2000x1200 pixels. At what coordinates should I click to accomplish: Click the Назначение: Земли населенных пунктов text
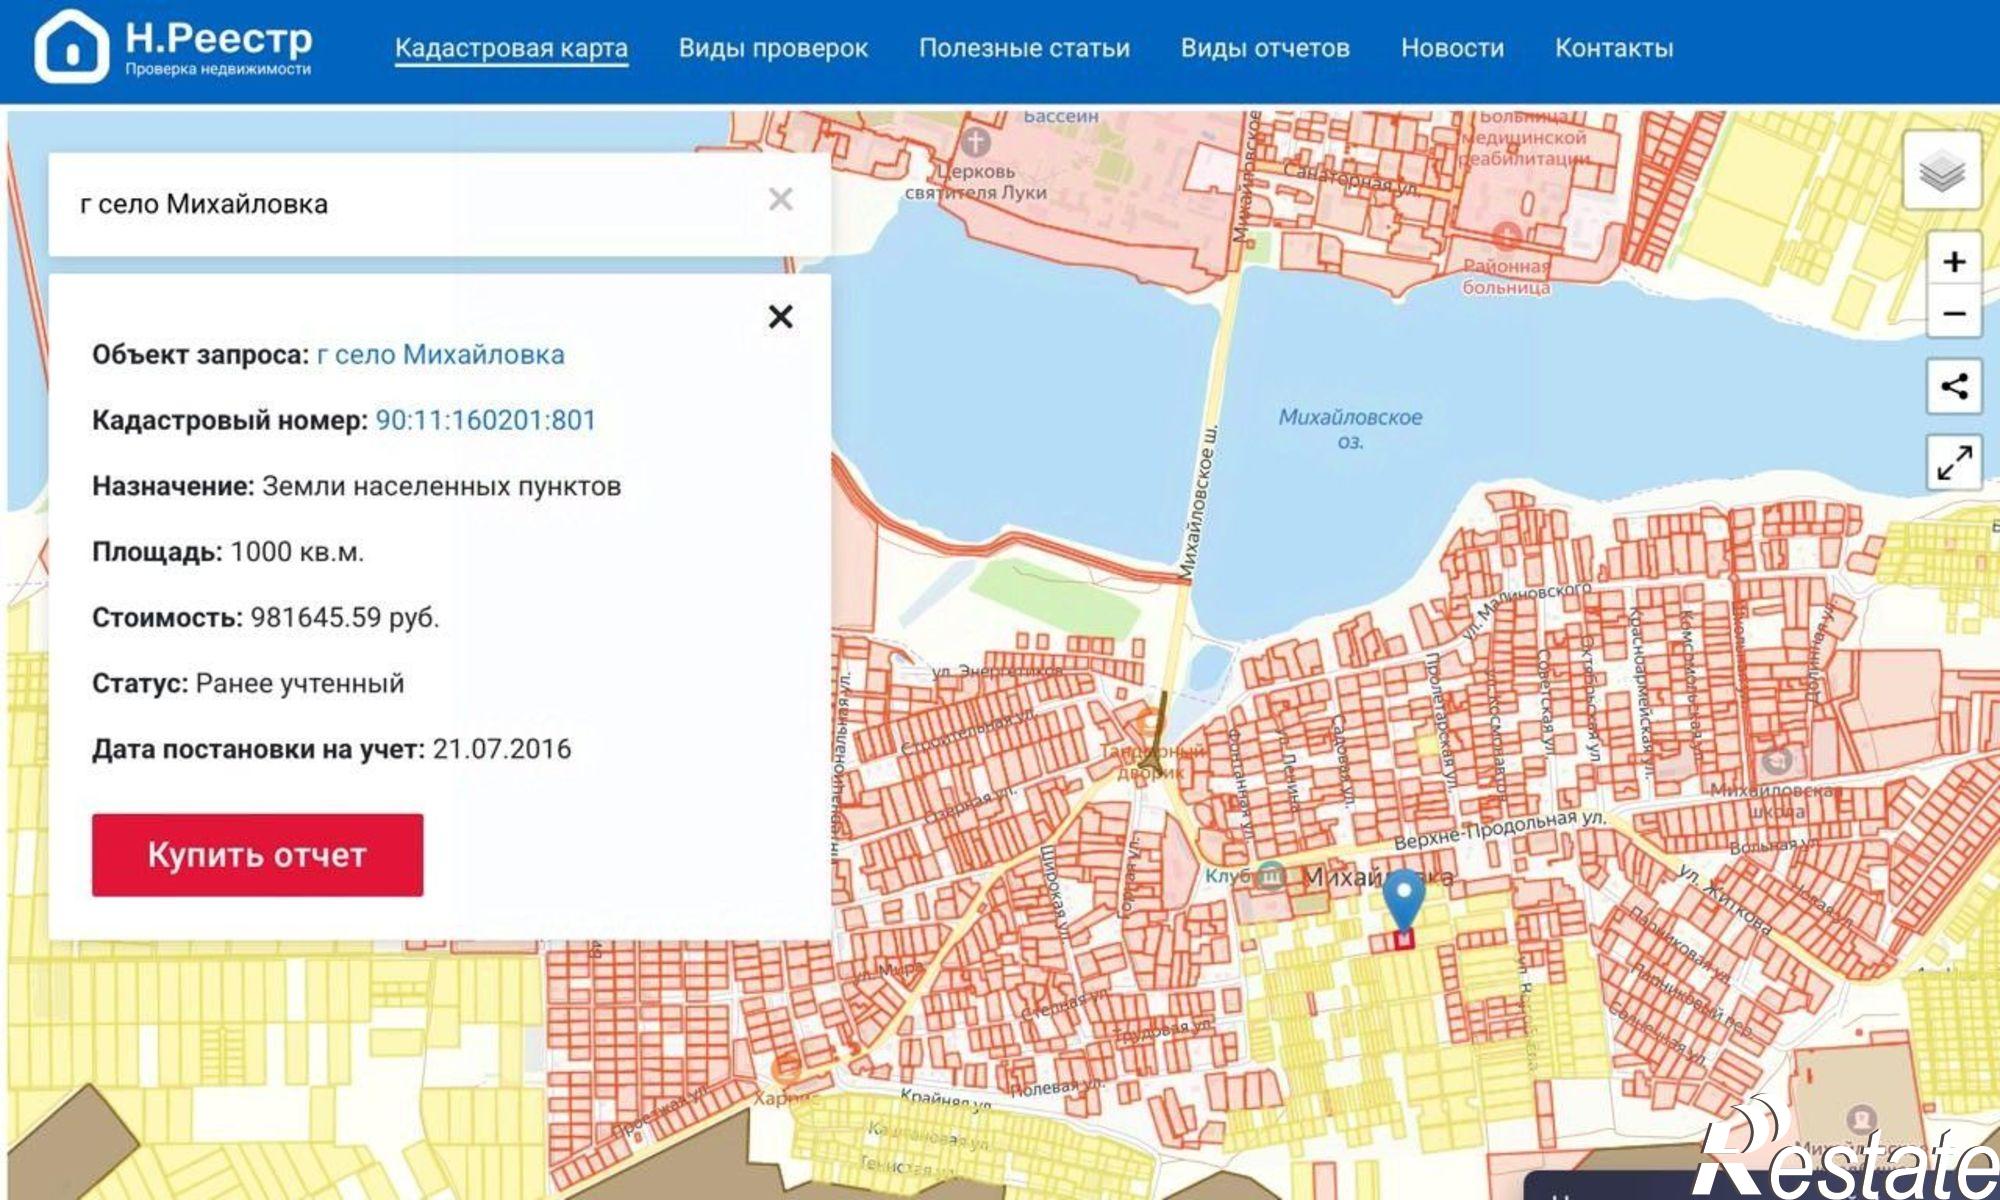[356, 486]
